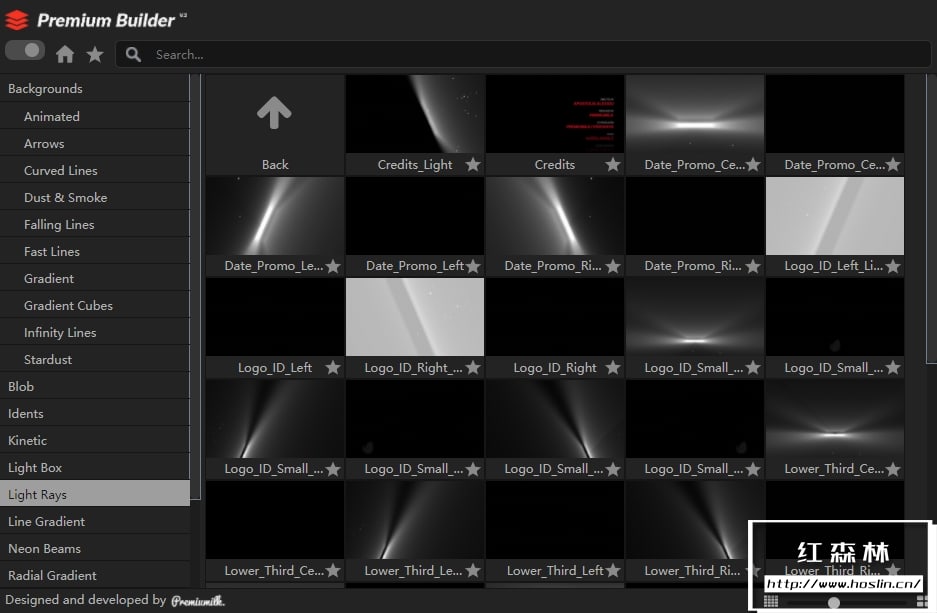Open the Blob category

pyautogui.click(x=95, y=387)
